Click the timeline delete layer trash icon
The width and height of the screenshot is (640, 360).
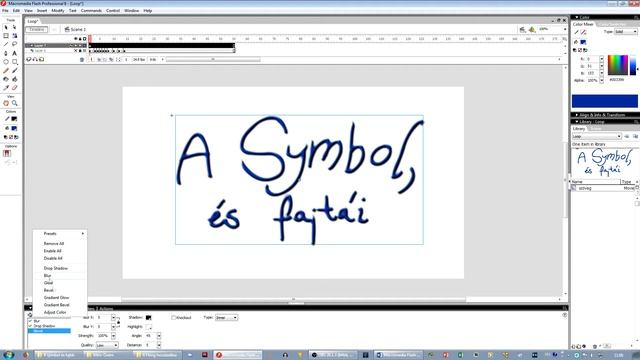pyautogui.click(x=82, y=60)
